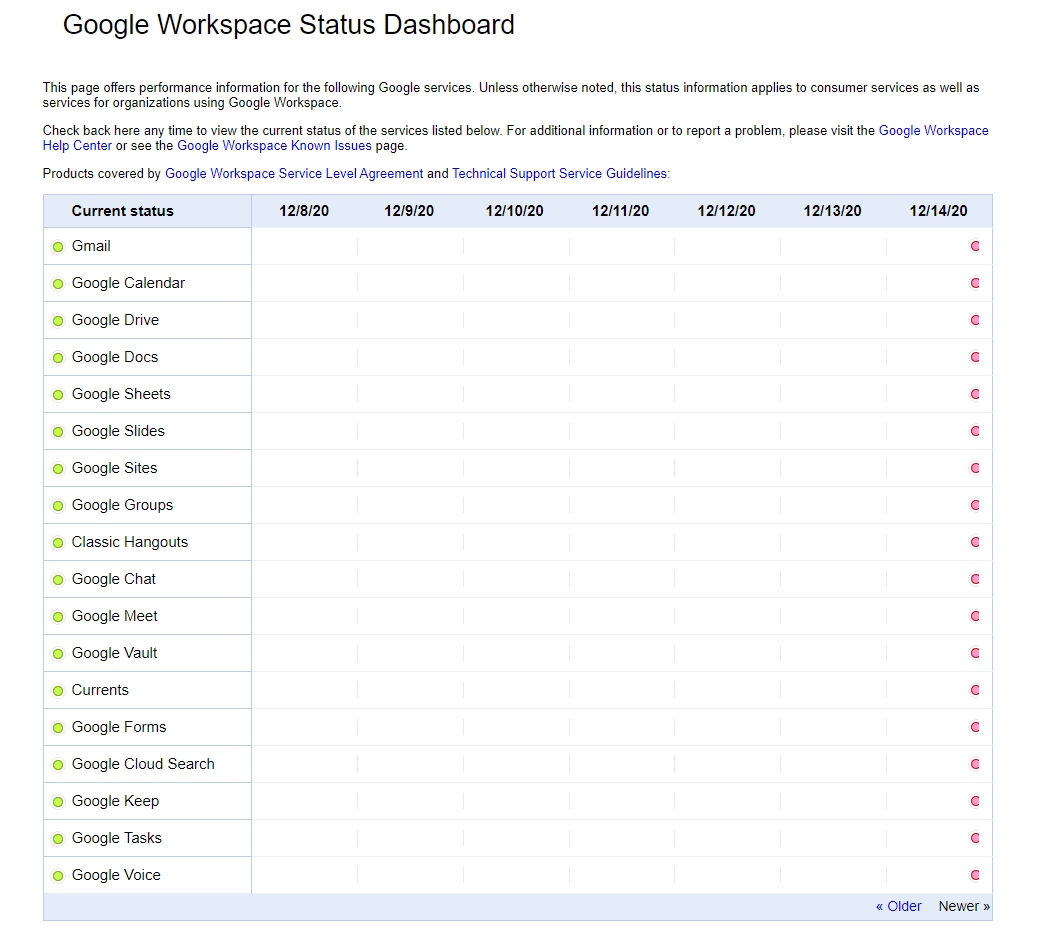Click the red outage dot for Google Keep

point(975,801)
